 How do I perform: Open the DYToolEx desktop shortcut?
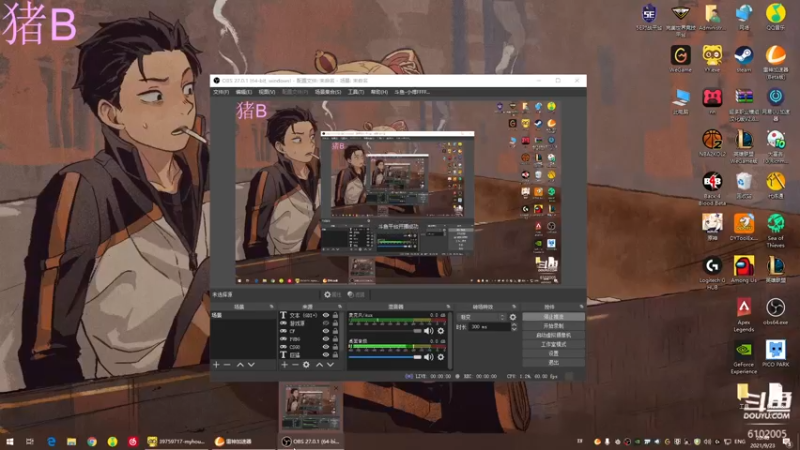click(743, 227)
